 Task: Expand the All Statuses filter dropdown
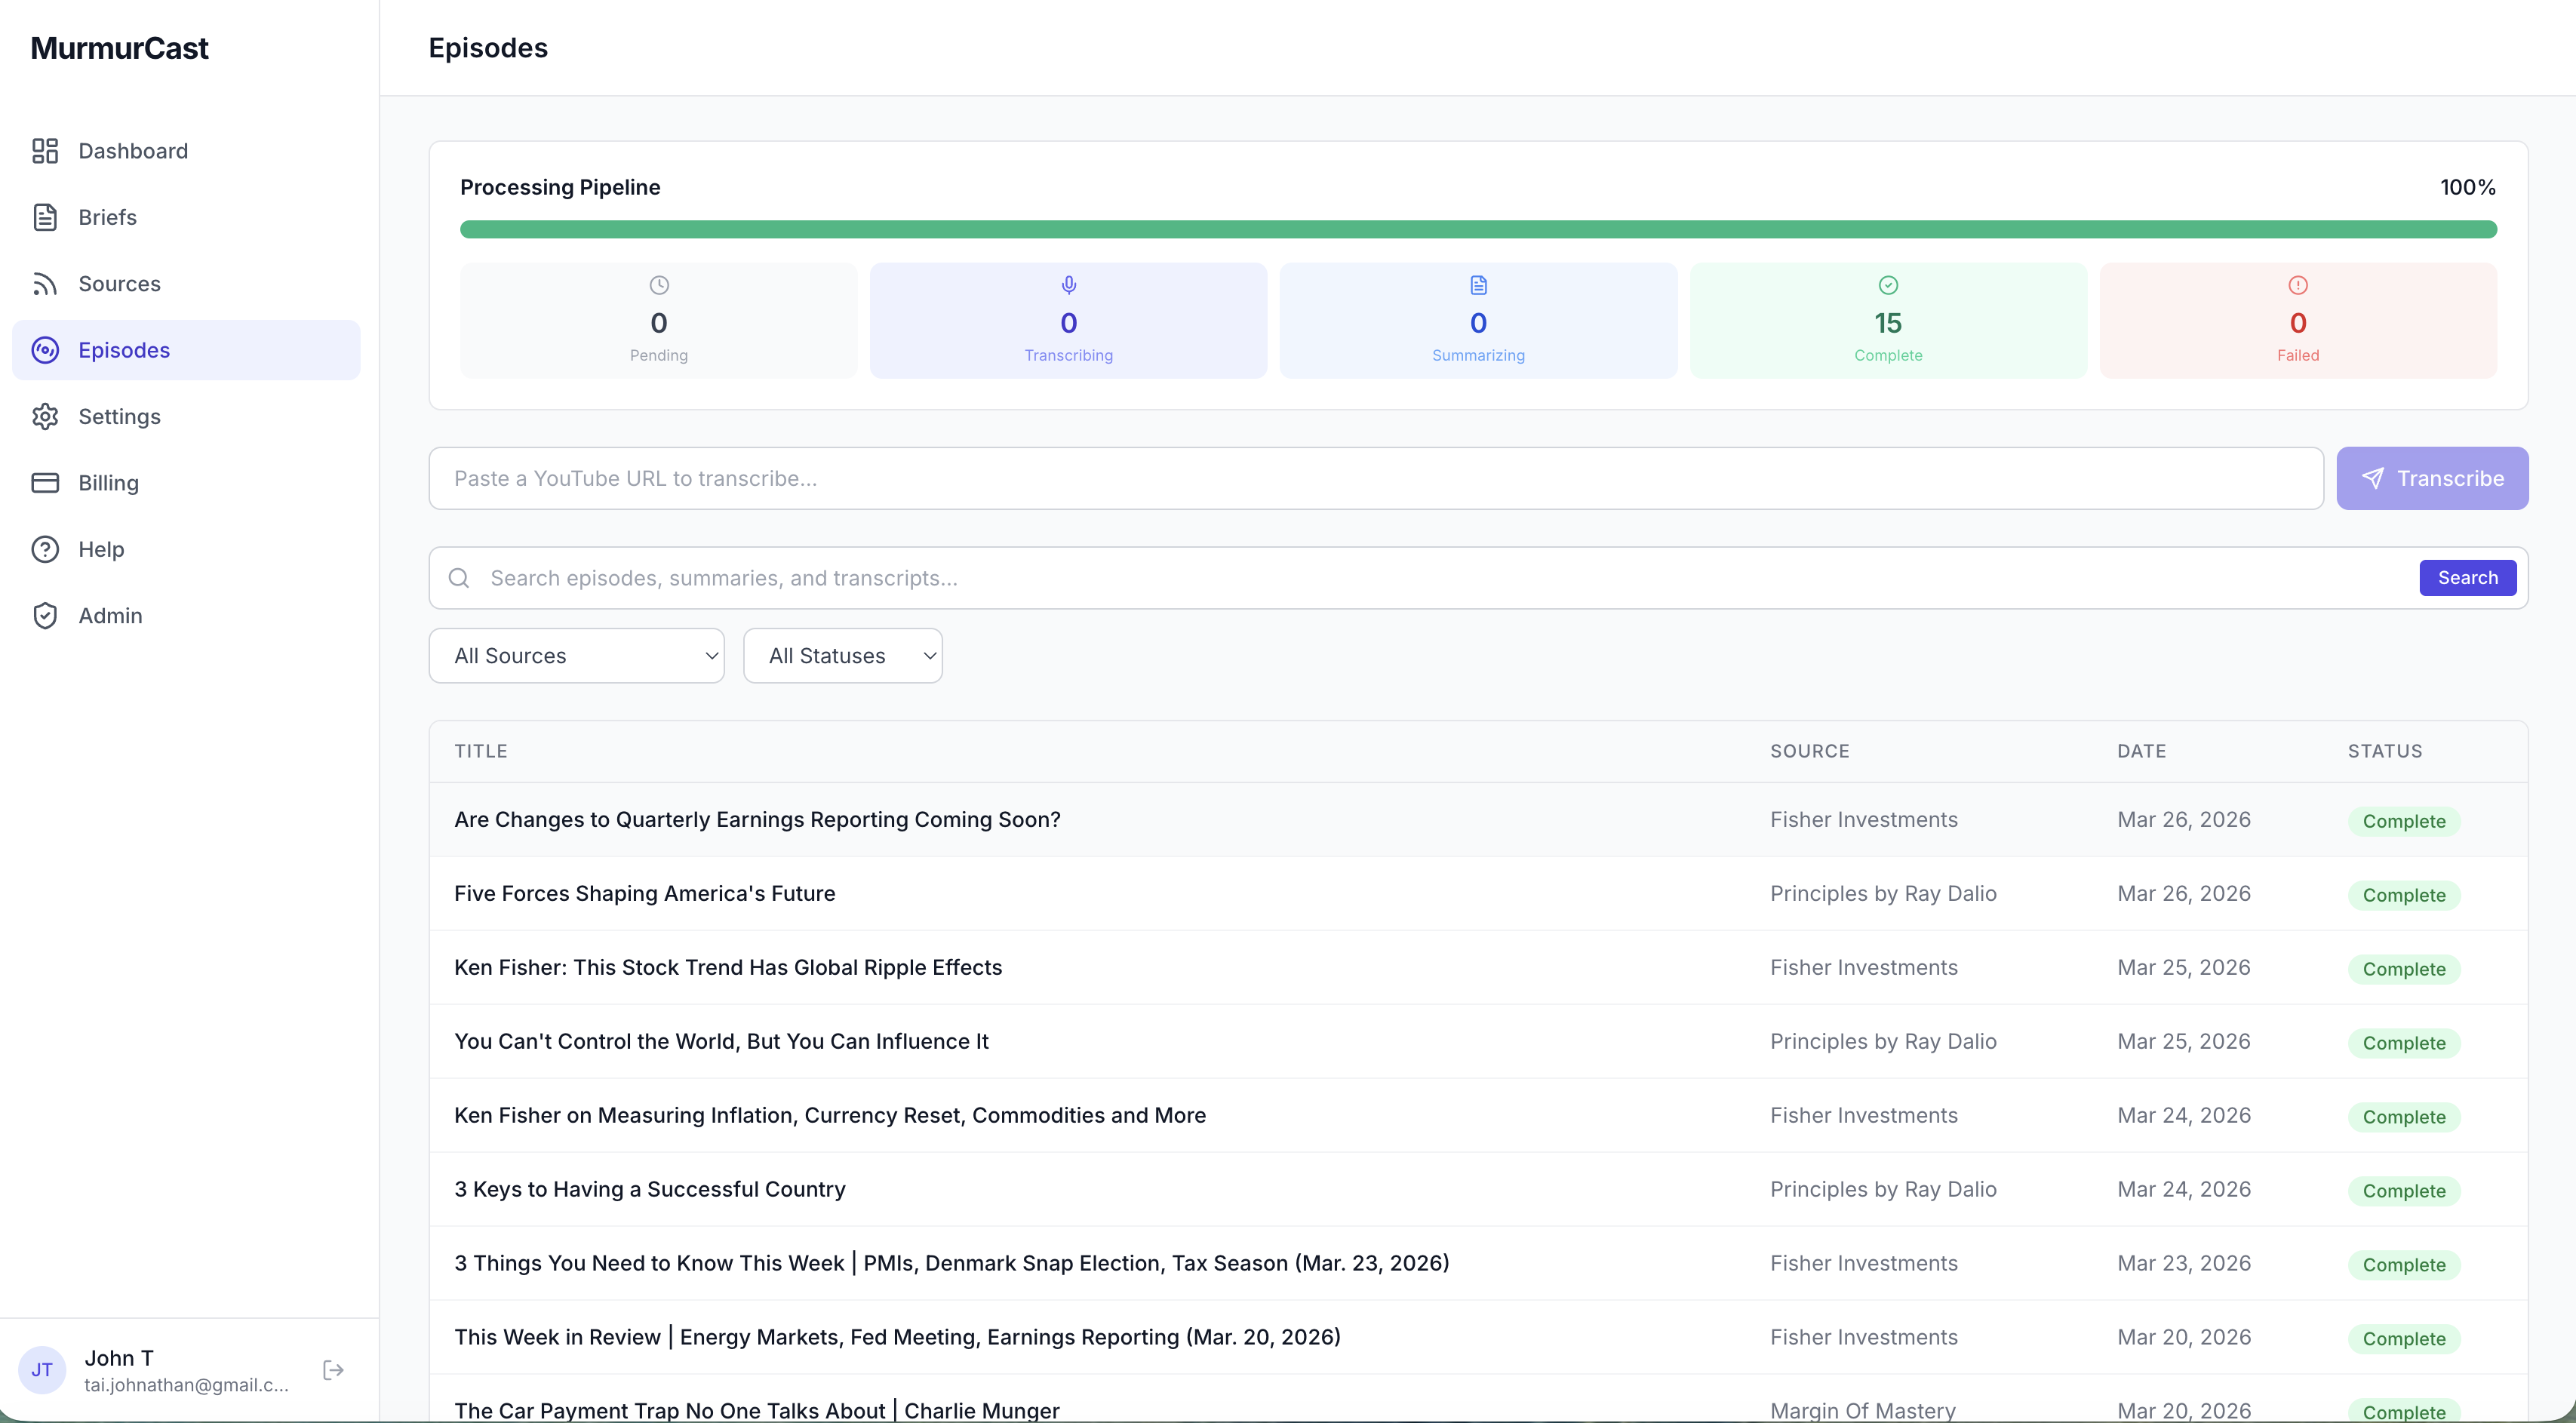pos(842,656)
